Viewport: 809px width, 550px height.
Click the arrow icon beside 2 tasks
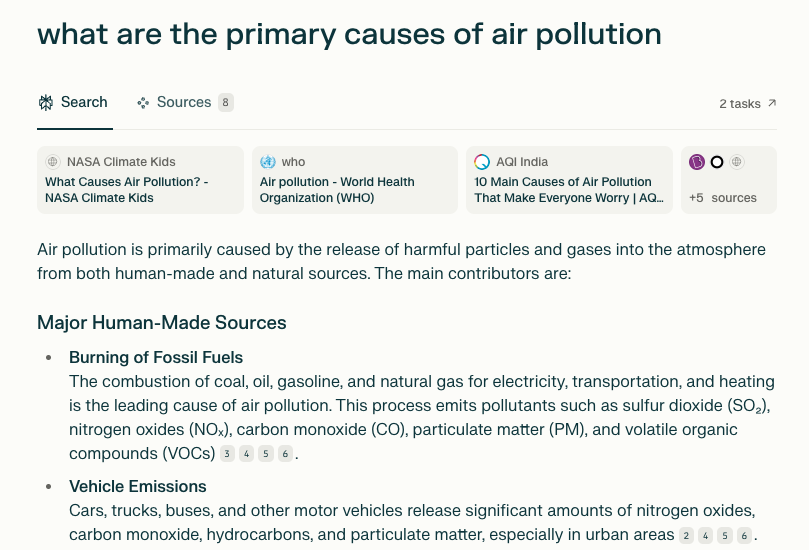coord(772,103)
